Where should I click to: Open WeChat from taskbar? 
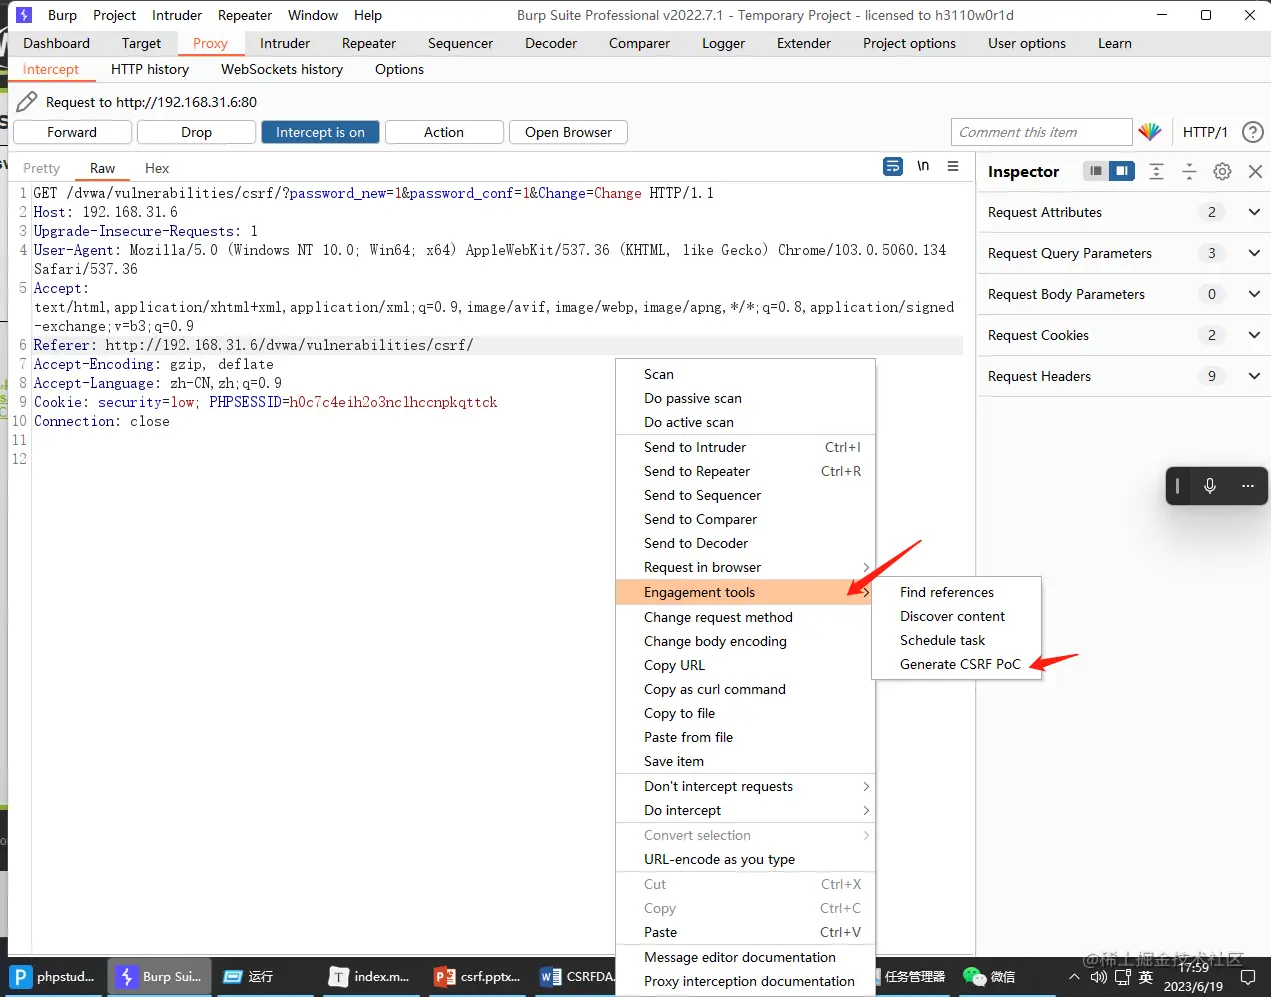click(x=989, y=977)
